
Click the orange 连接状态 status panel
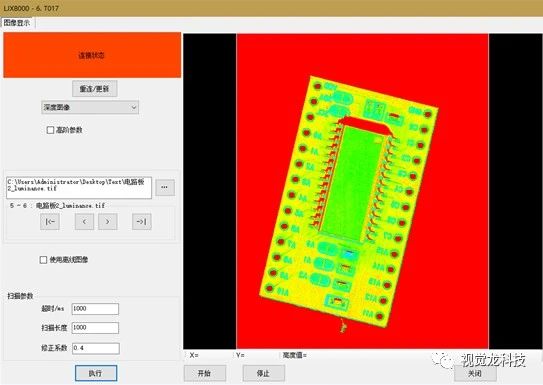point(92,55)
